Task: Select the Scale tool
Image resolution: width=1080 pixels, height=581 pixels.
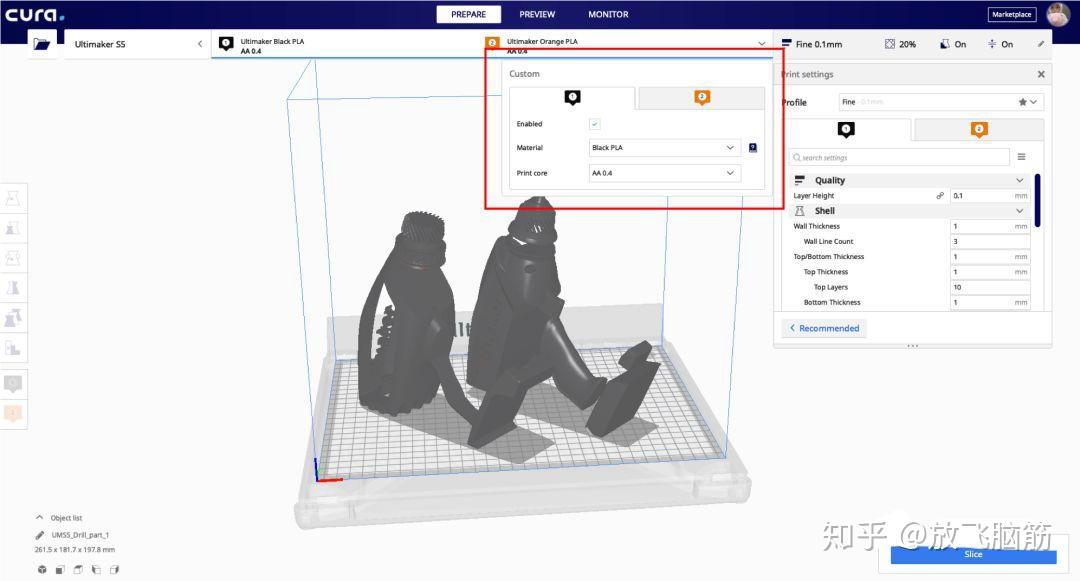Action: [14, 228]
